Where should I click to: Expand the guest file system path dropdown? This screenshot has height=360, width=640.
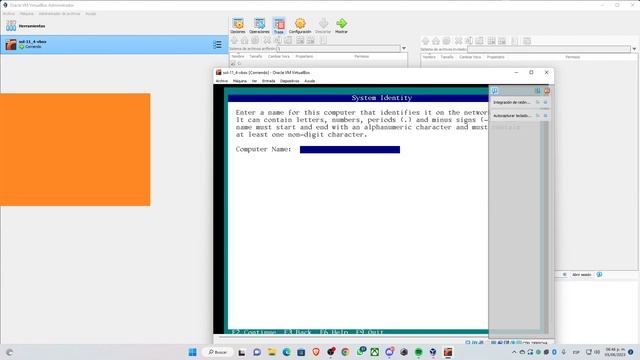click(634, 49)
